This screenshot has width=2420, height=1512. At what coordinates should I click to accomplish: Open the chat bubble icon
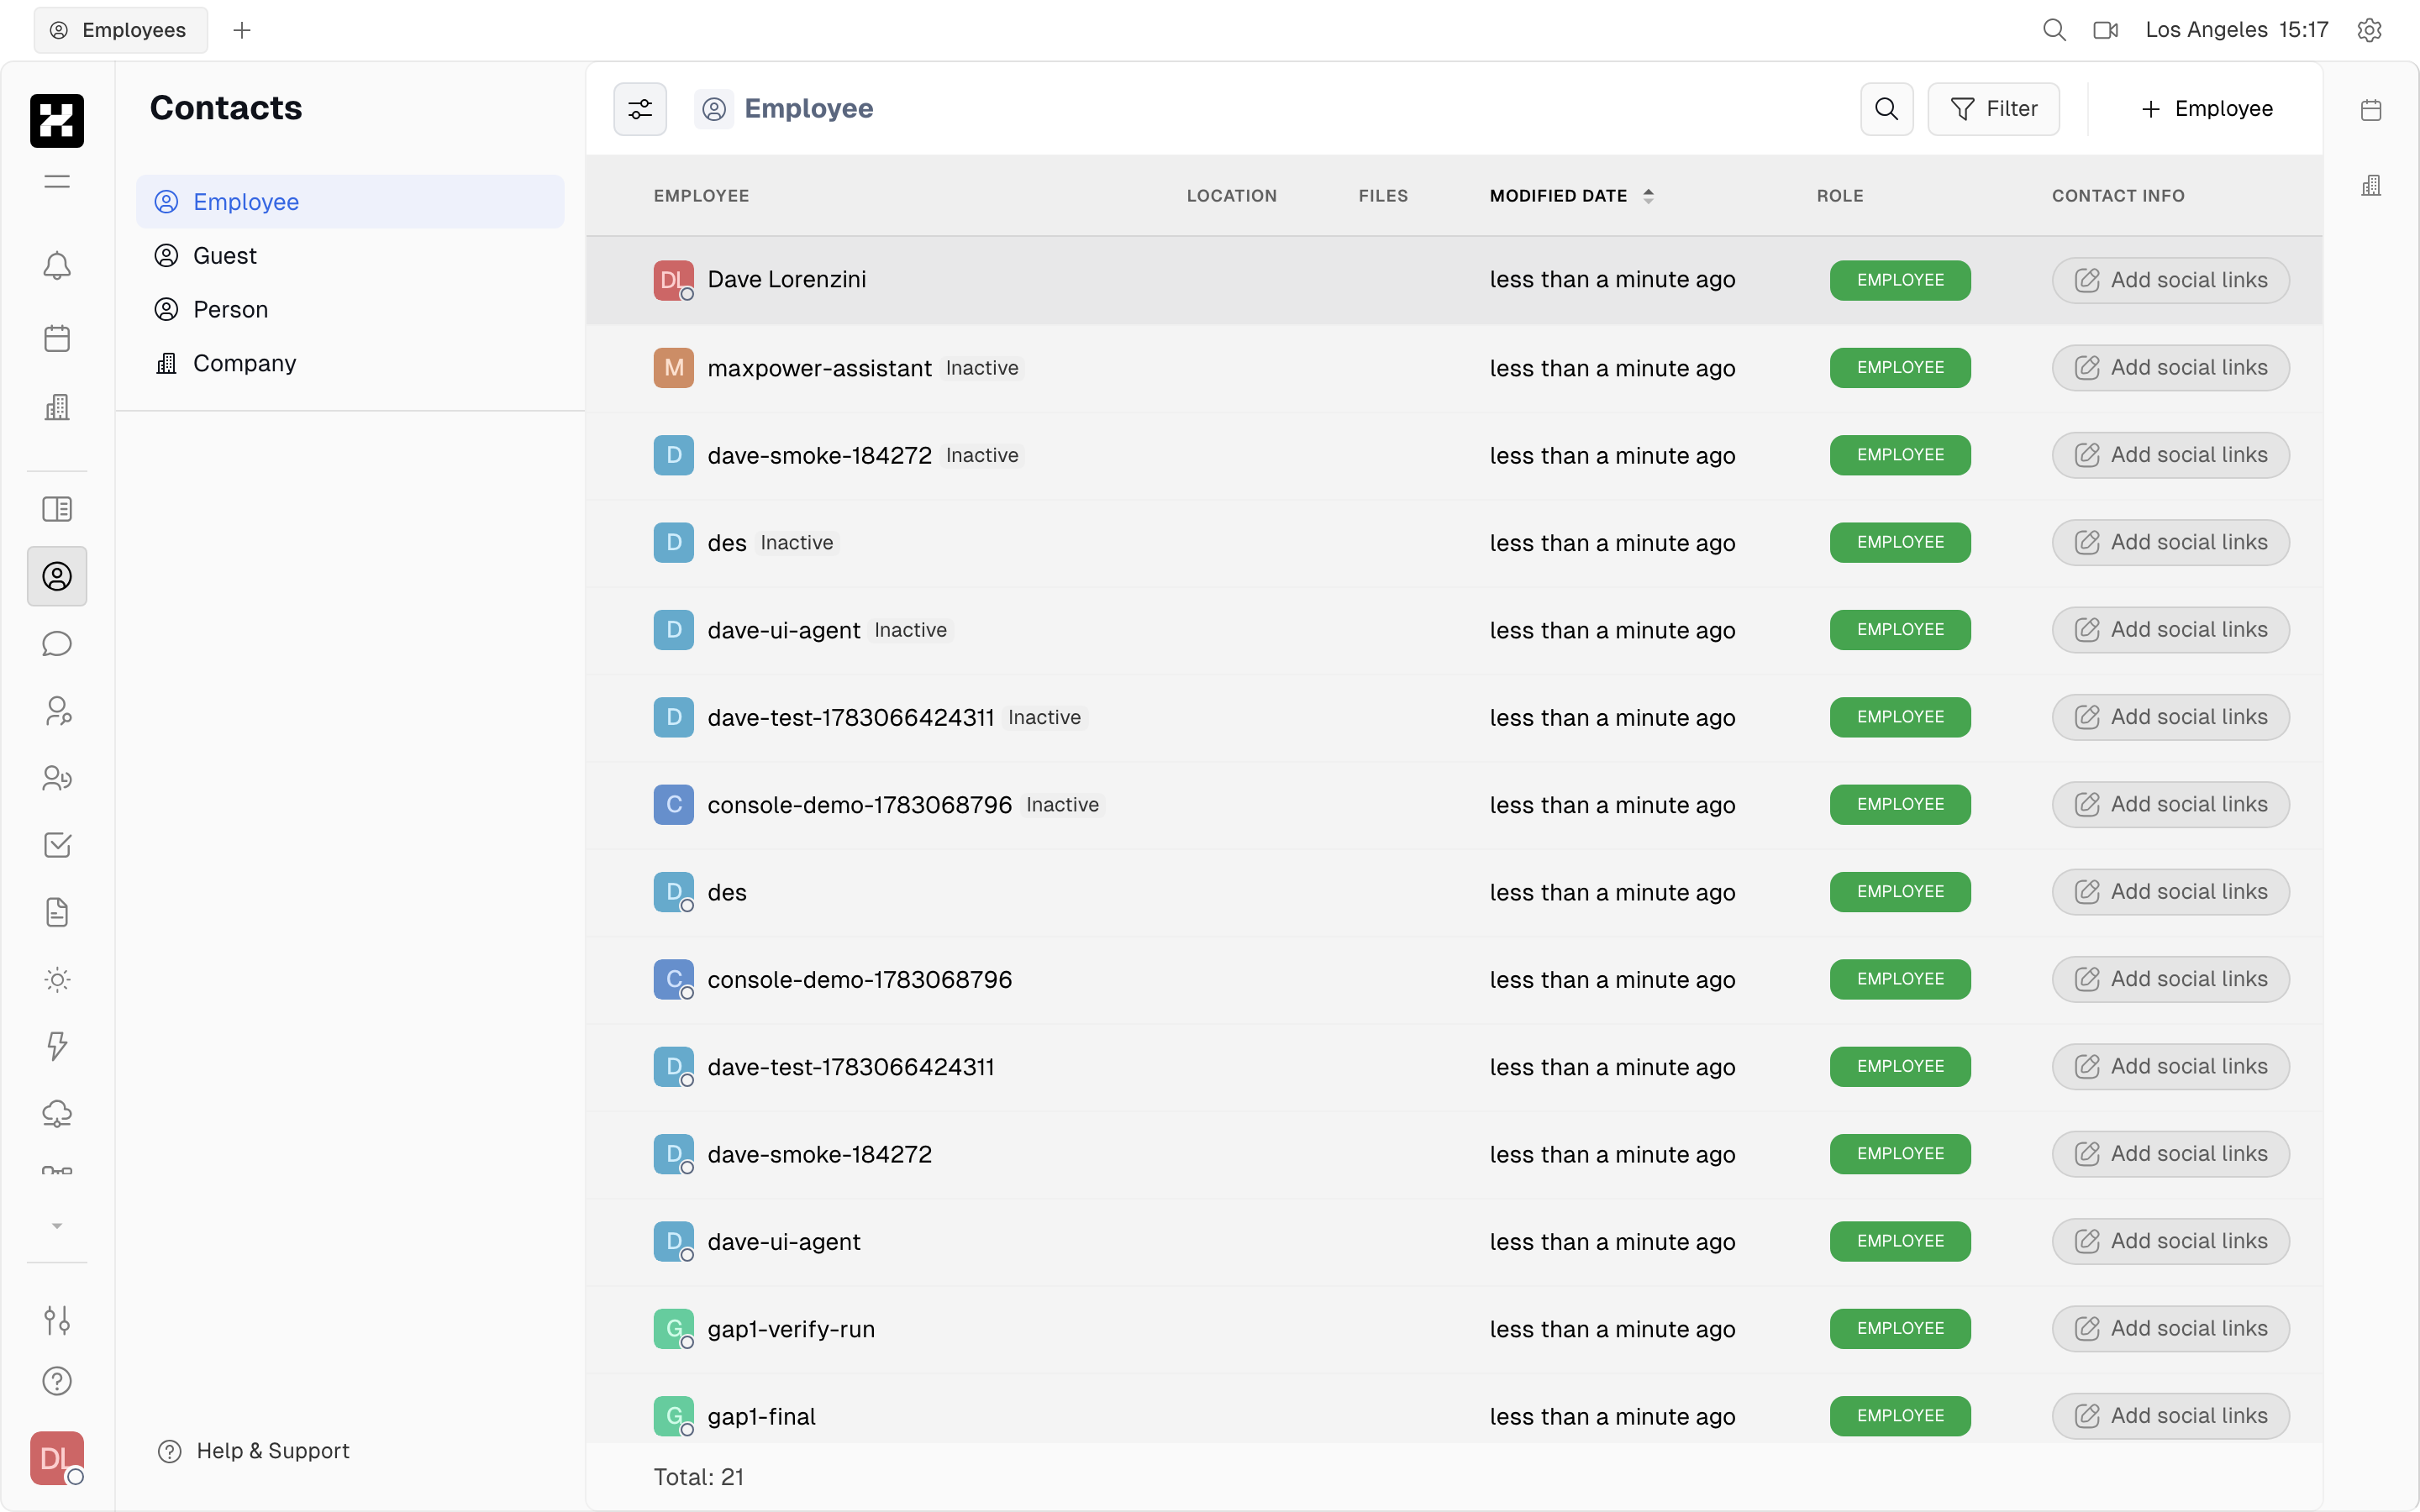[x=57, y=644]
